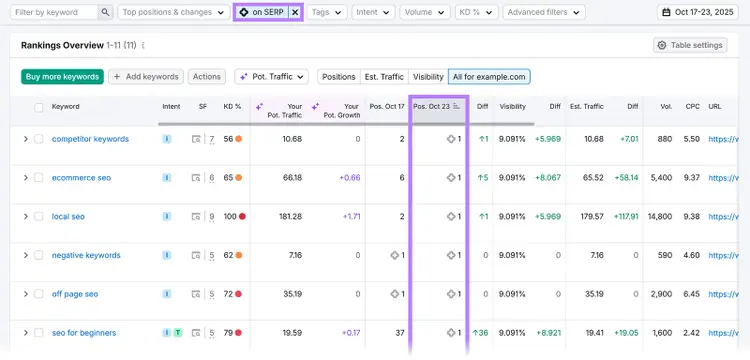Image resolution: width=750 pixels, height=360 pixels.
Task: Check the seo for beginners row checkbox
Action: [39, 333]
